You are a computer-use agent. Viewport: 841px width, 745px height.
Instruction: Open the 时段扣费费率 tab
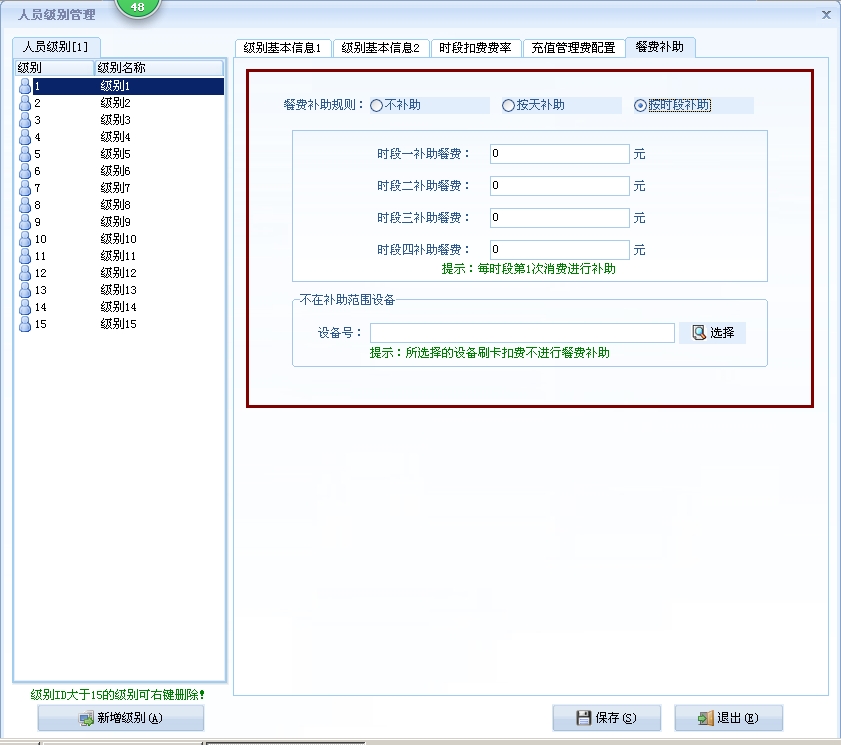tap(475, 48)
